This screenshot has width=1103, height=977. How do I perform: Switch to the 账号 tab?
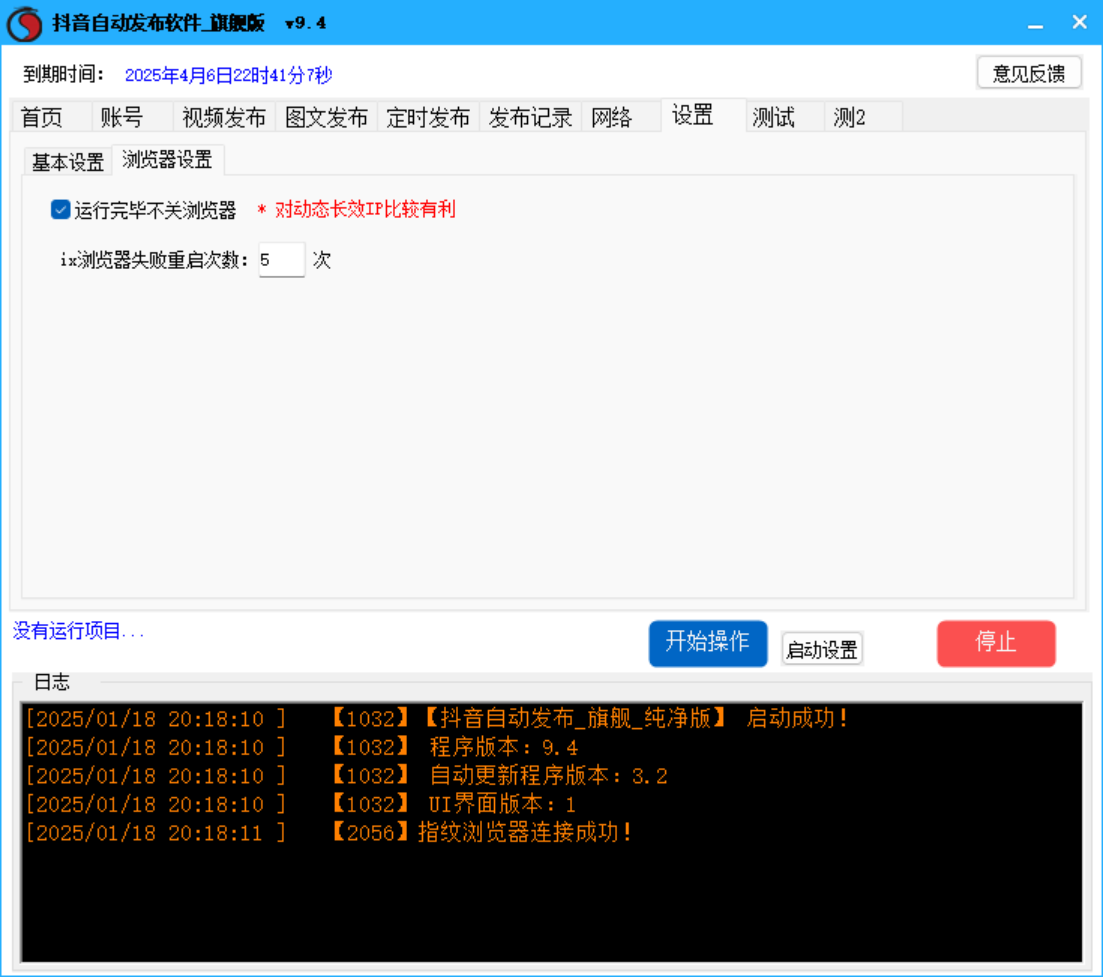click(x=132, y=117)
